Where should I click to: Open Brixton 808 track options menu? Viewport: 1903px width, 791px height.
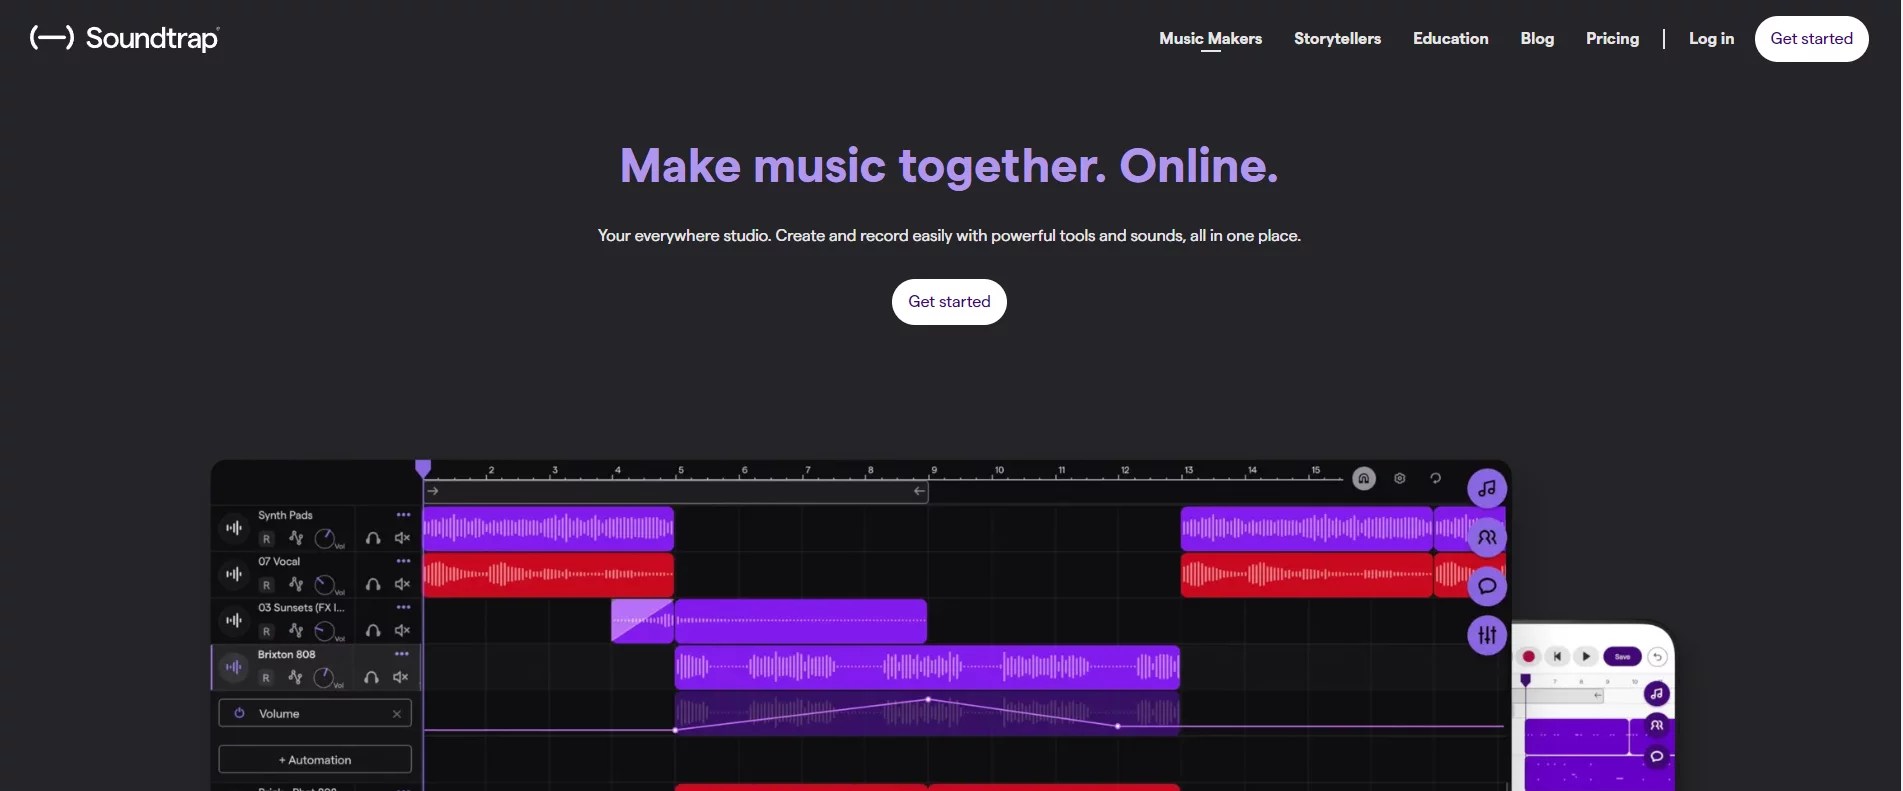click(401, 654)
